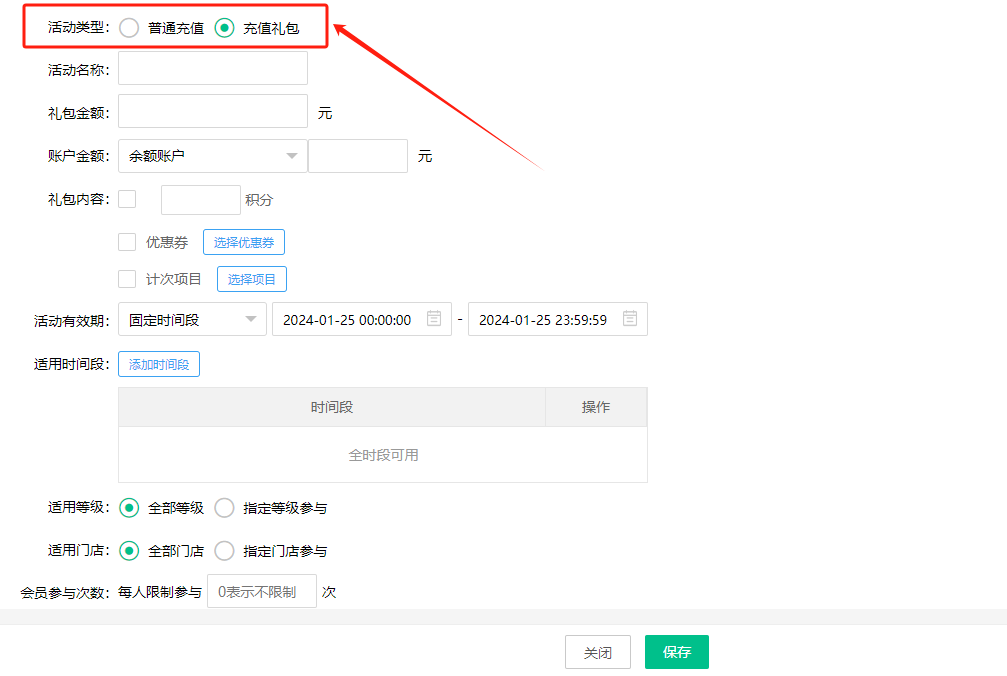
Task: Open the 余额账户 account dropdown
Action: [212, 156]
